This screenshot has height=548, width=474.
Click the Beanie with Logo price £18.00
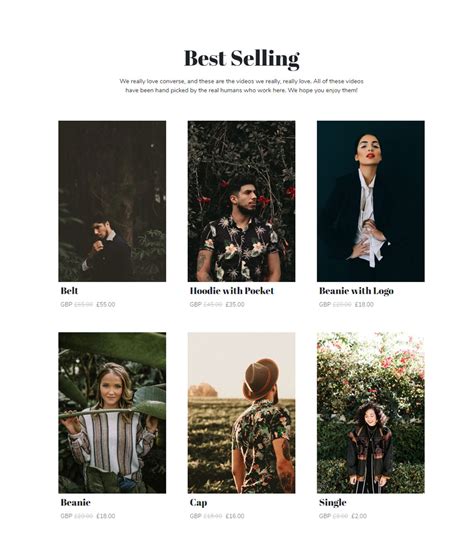point(364,304)
